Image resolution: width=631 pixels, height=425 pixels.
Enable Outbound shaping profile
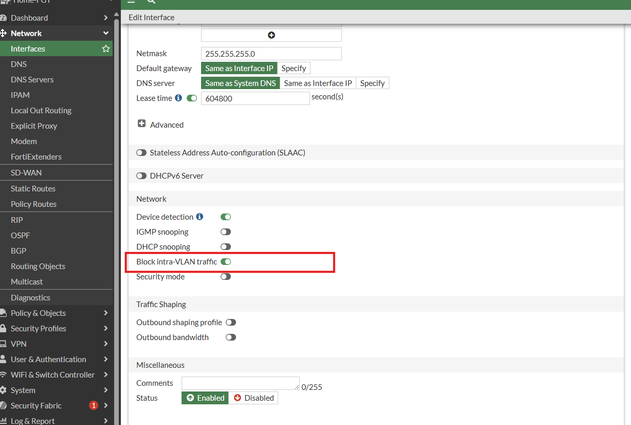click(231, 322)
